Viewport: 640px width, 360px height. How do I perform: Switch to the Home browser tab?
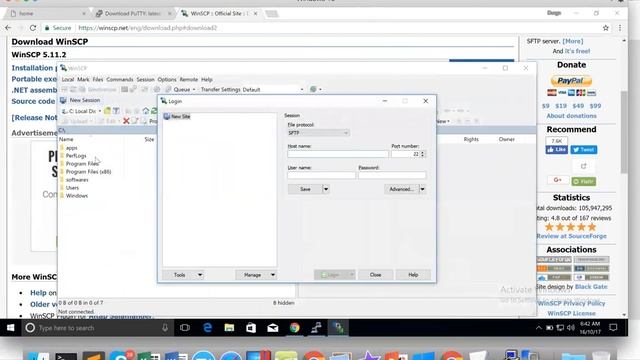point(47,13)
